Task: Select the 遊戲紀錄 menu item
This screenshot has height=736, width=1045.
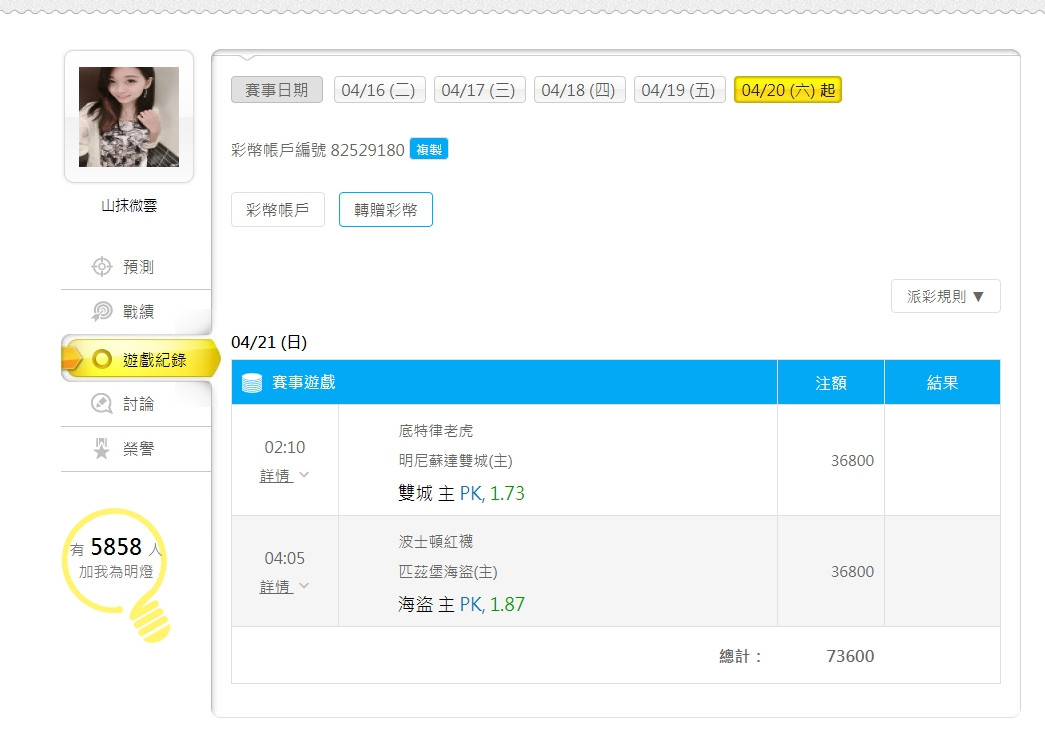Action: pyautogui.click(x=141, y=359)
